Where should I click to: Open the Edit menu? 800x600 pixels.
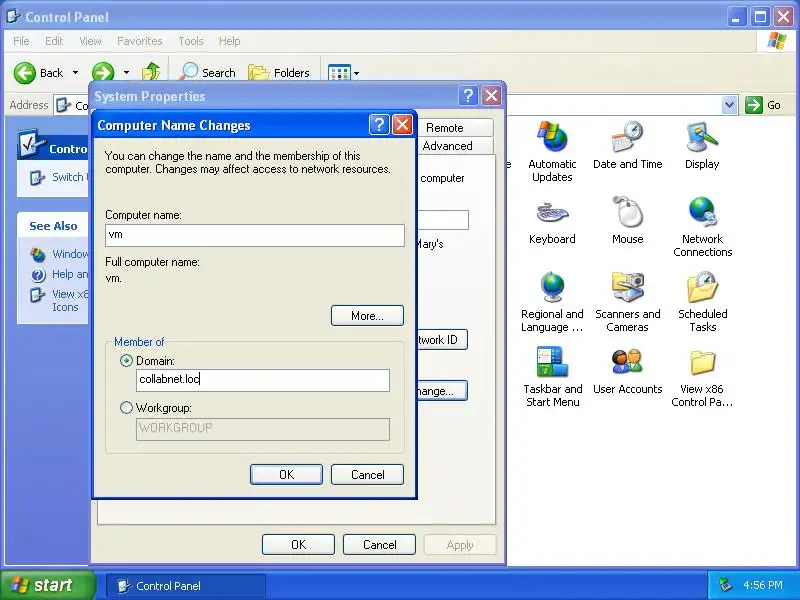tap(54, 41)
